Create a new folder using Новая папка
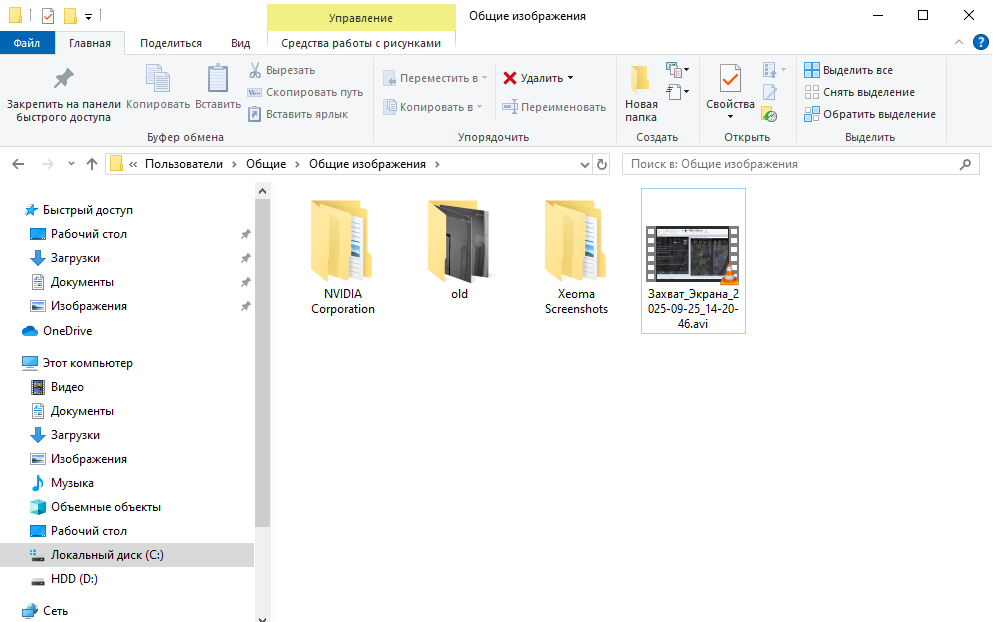Viewport: 993px width, 622px height. pyautogui.click(x=641, y=92)
